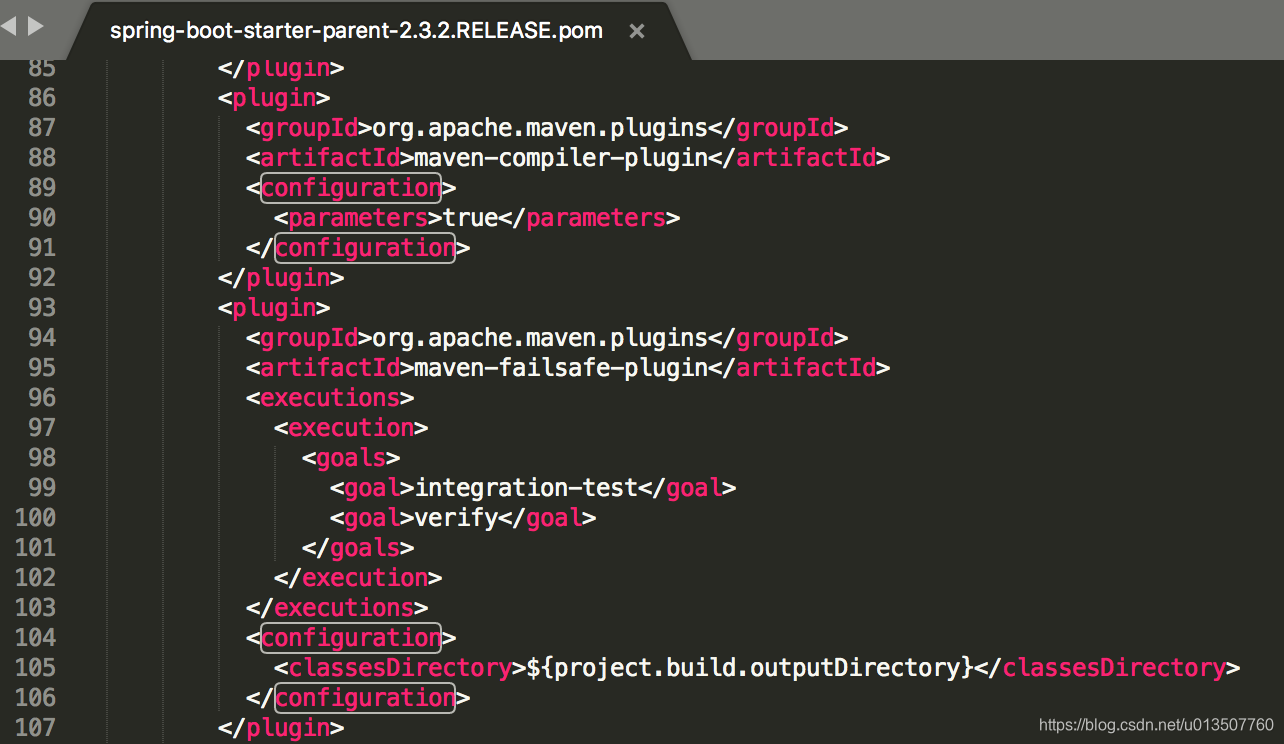1284x744 pixels.
Task: Click the opening goals tag on line 98
Action: 351,458
